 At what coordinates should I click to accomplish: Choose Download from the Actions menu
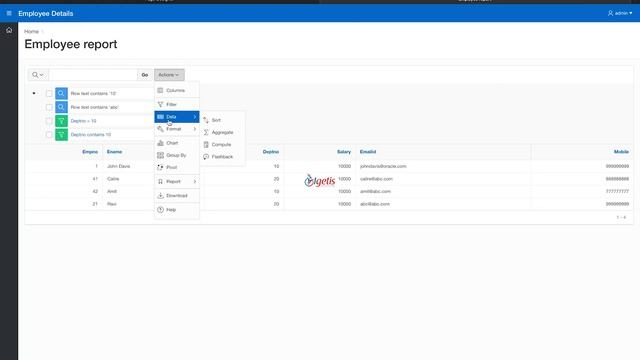pos(177,196)
